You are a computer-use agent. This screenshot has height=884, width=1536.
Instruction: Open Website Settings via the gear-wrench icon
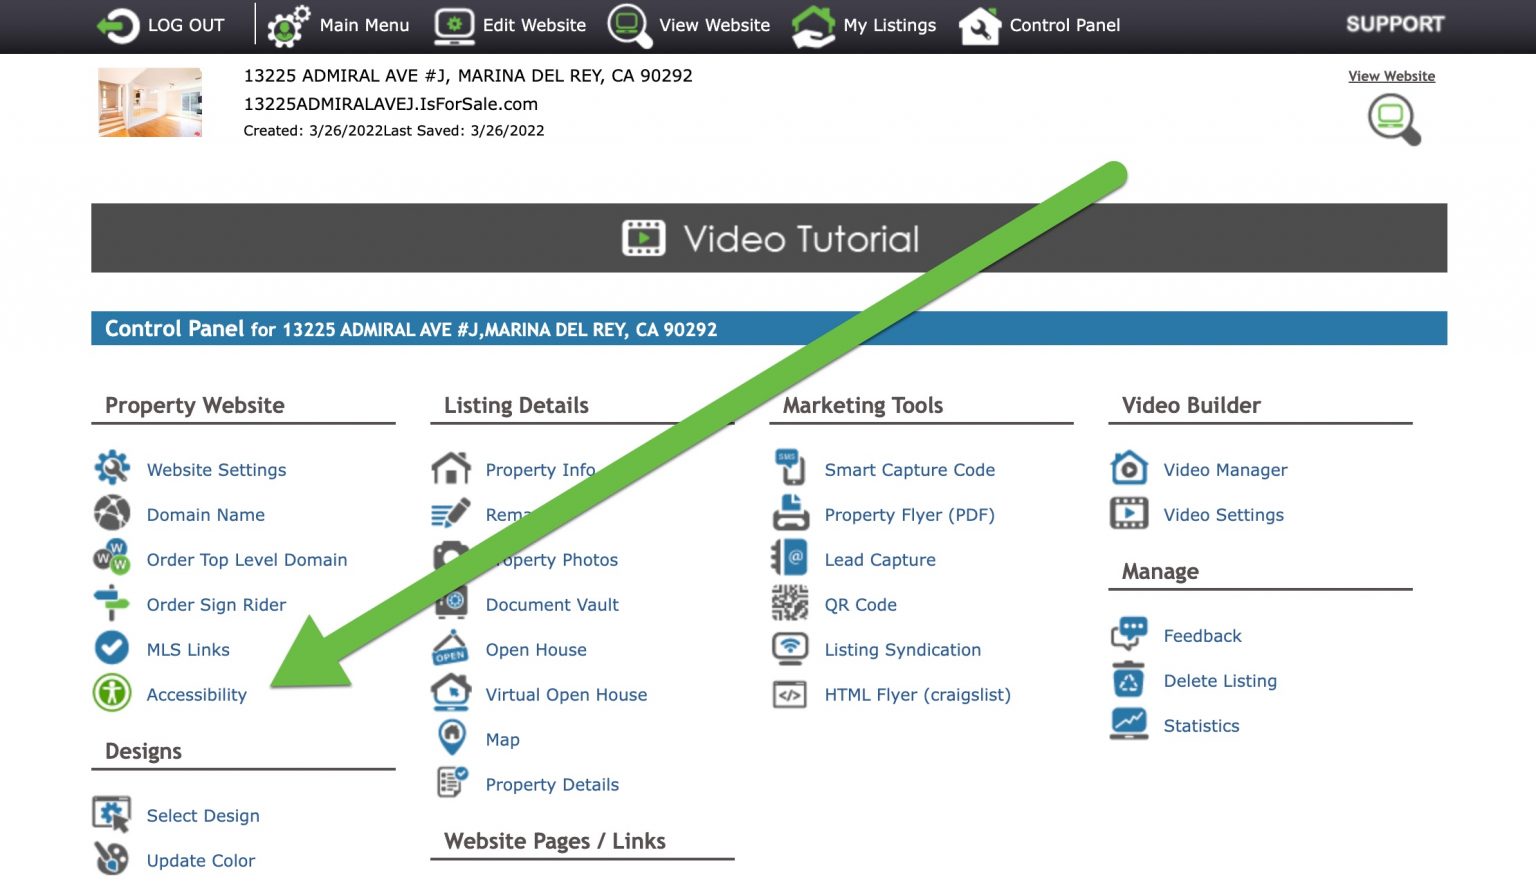112,468
